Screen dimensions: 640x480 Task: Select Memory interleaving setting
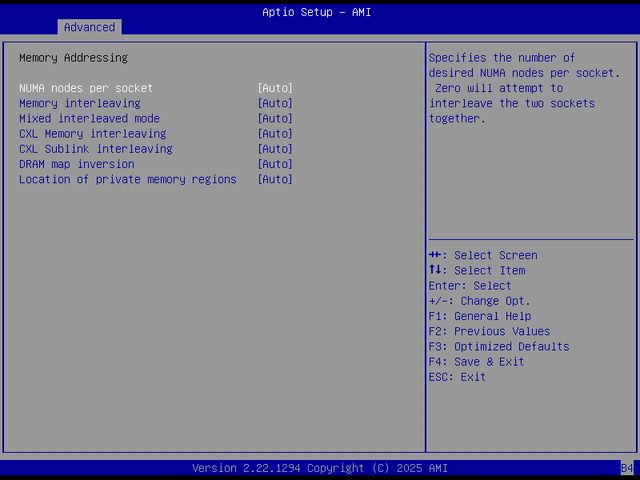click(80, 103)
